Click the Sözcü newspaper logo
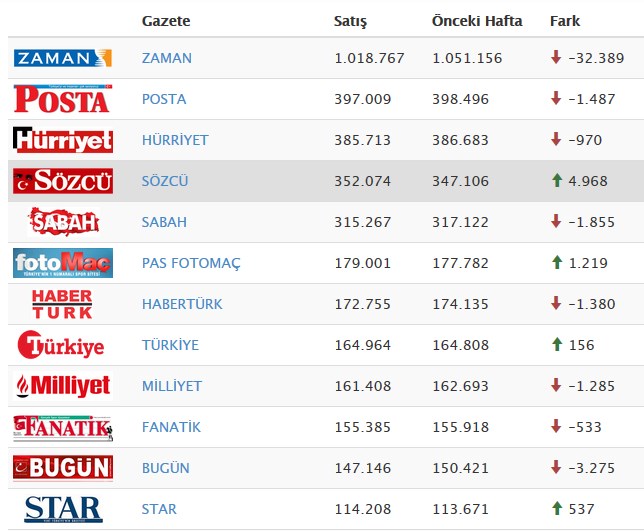 click(62, 181)
